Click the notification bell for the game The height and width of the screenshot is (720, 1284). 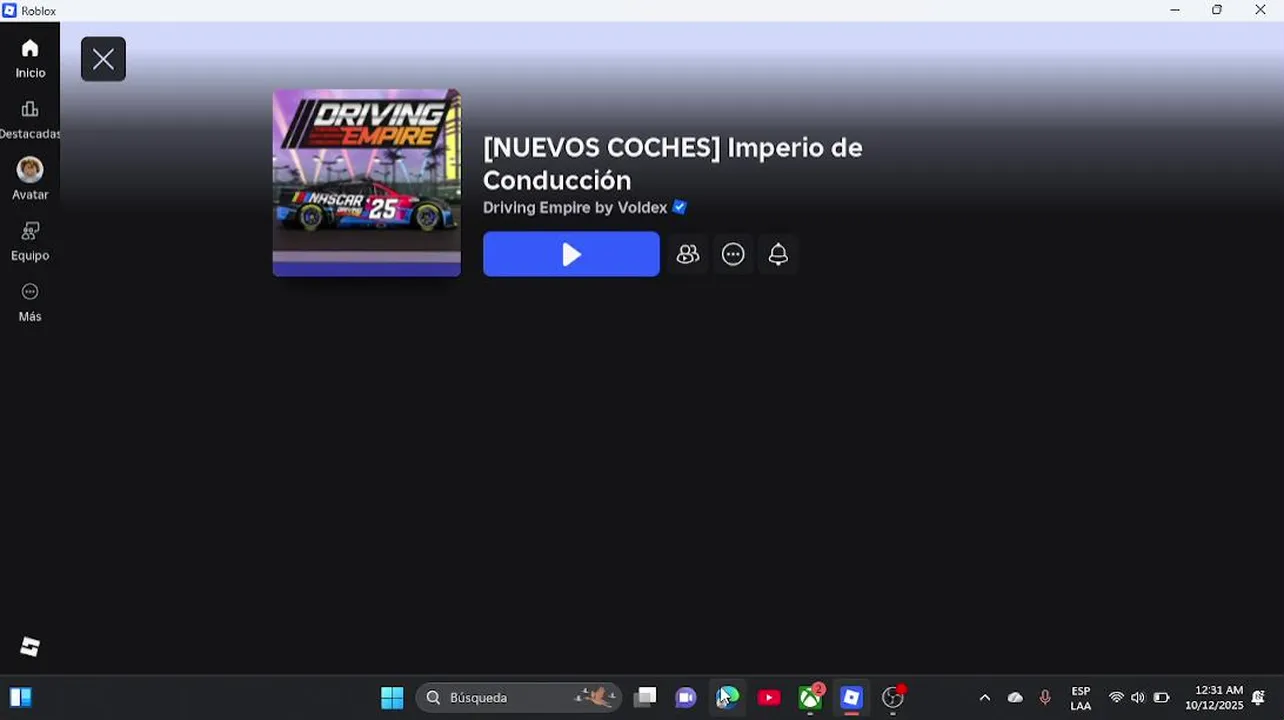778,254
